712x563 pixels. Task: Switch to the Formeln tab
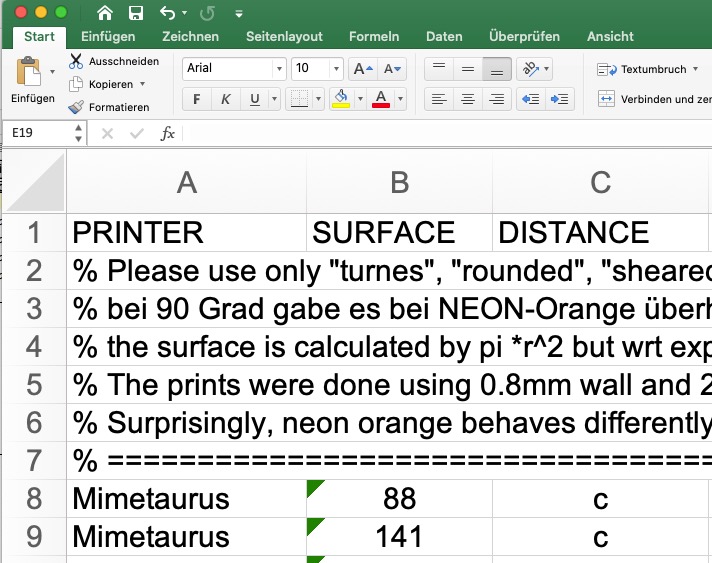click(374, 36)
